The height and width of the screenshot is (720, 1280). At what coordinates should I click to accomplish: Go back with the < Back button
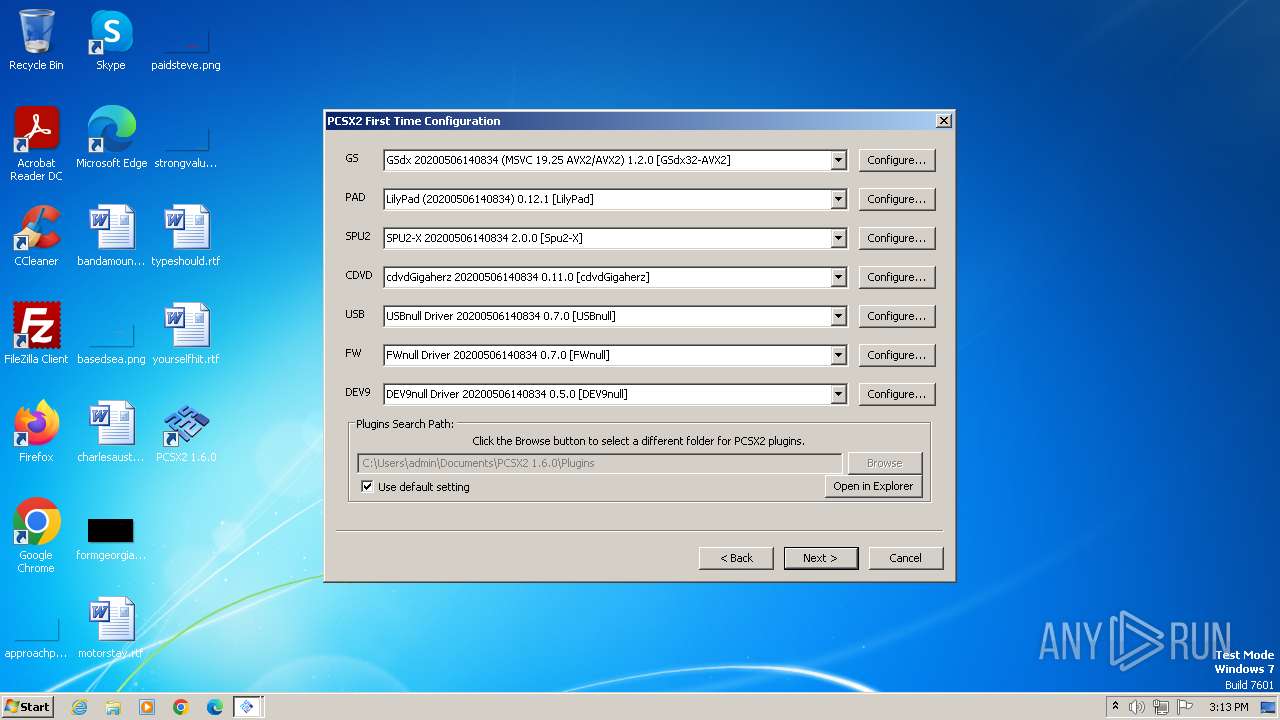(736, 558)
